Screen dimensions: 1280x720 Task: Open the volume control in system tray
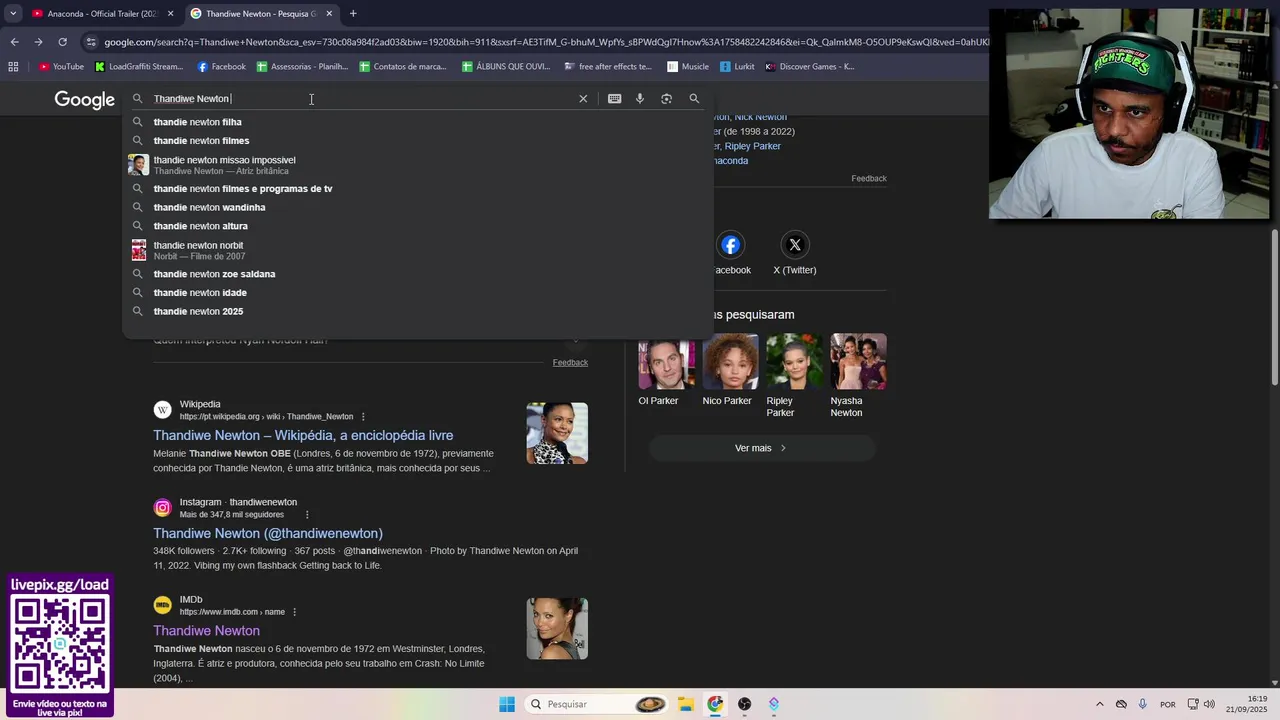click(1209, 704)
